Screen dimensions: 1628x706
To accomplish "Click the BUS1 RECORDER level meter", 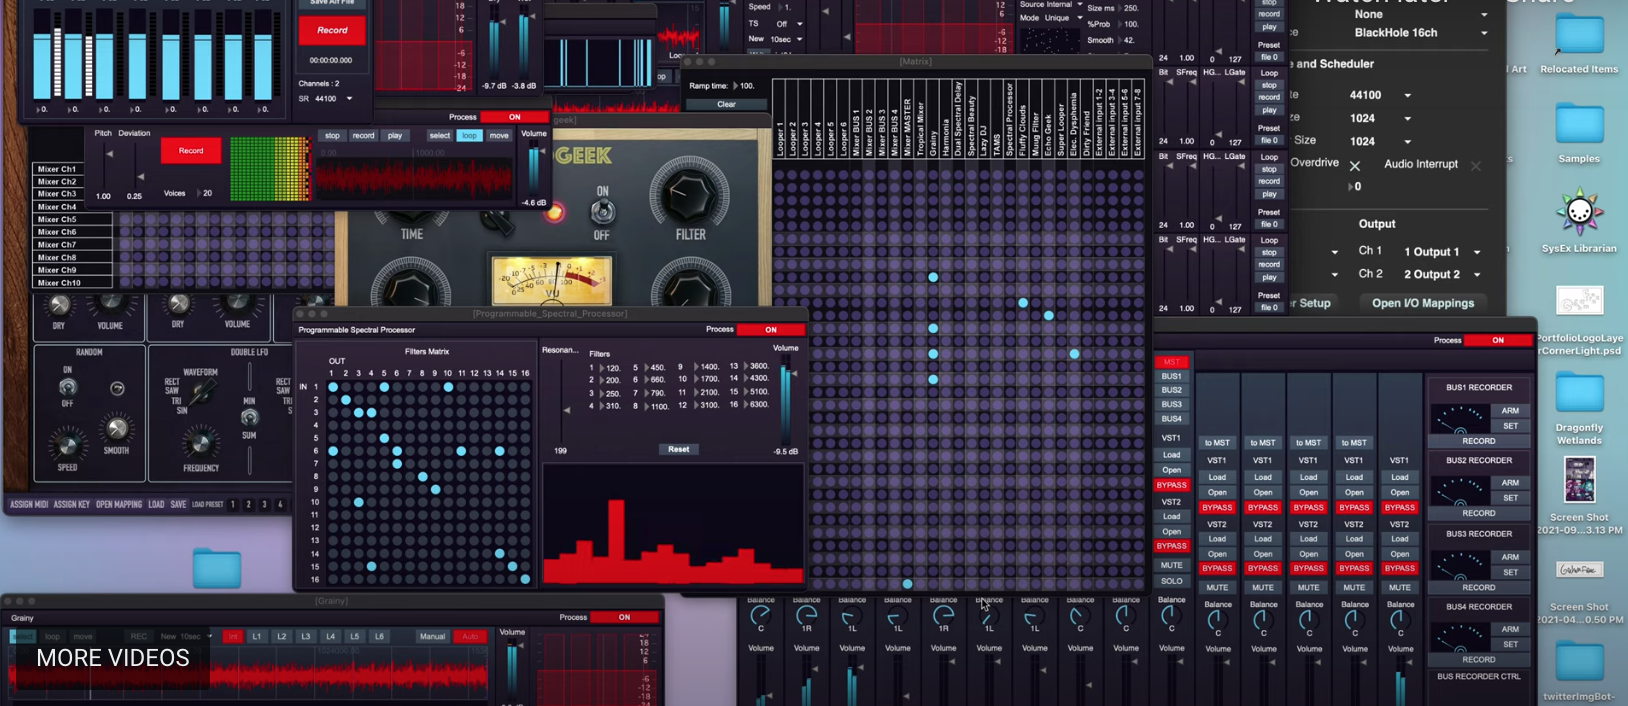I will tap(1459, 418).
